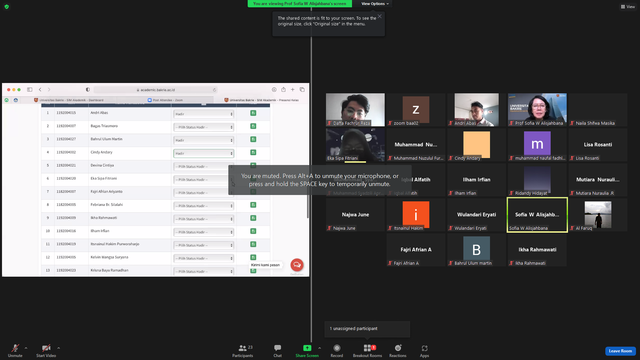Click green save icon in Ilham Irfian row
Viewport: 640px width, 360px height.
(x=253, y=231)
